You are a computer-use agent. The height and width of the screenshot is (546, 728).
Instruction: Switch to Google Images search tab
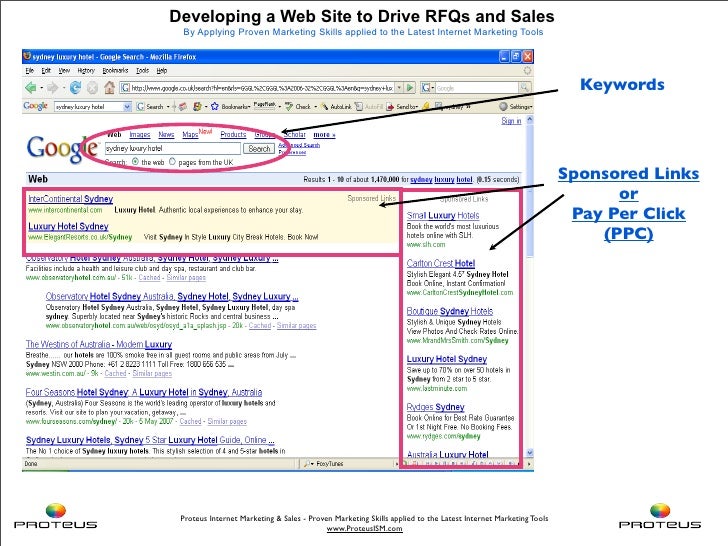(x=140, y=134)
